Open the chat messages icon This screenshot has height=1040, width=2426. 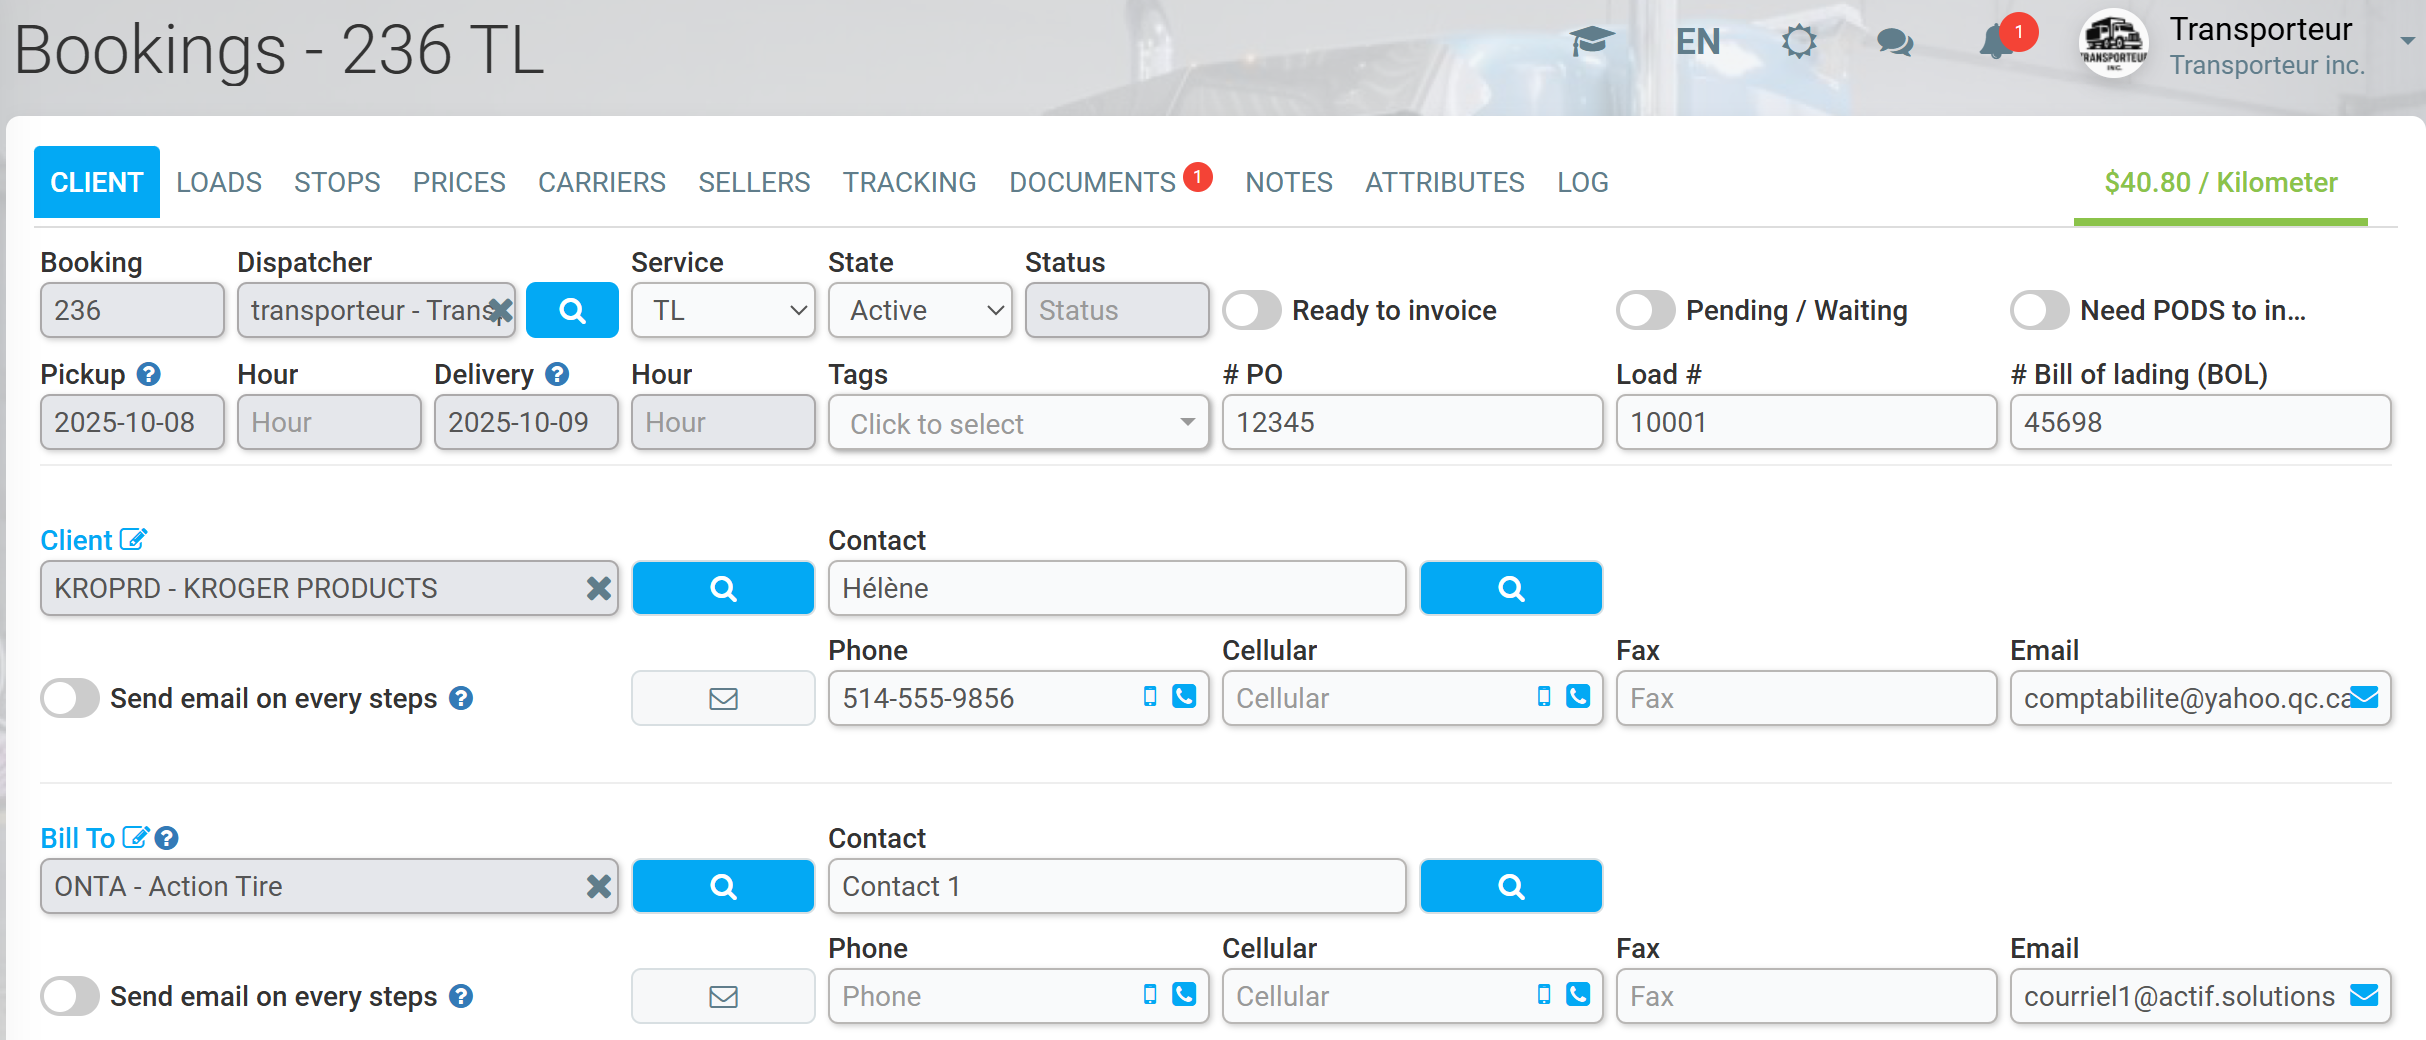pyautogui.click(x=1895, y=42)
